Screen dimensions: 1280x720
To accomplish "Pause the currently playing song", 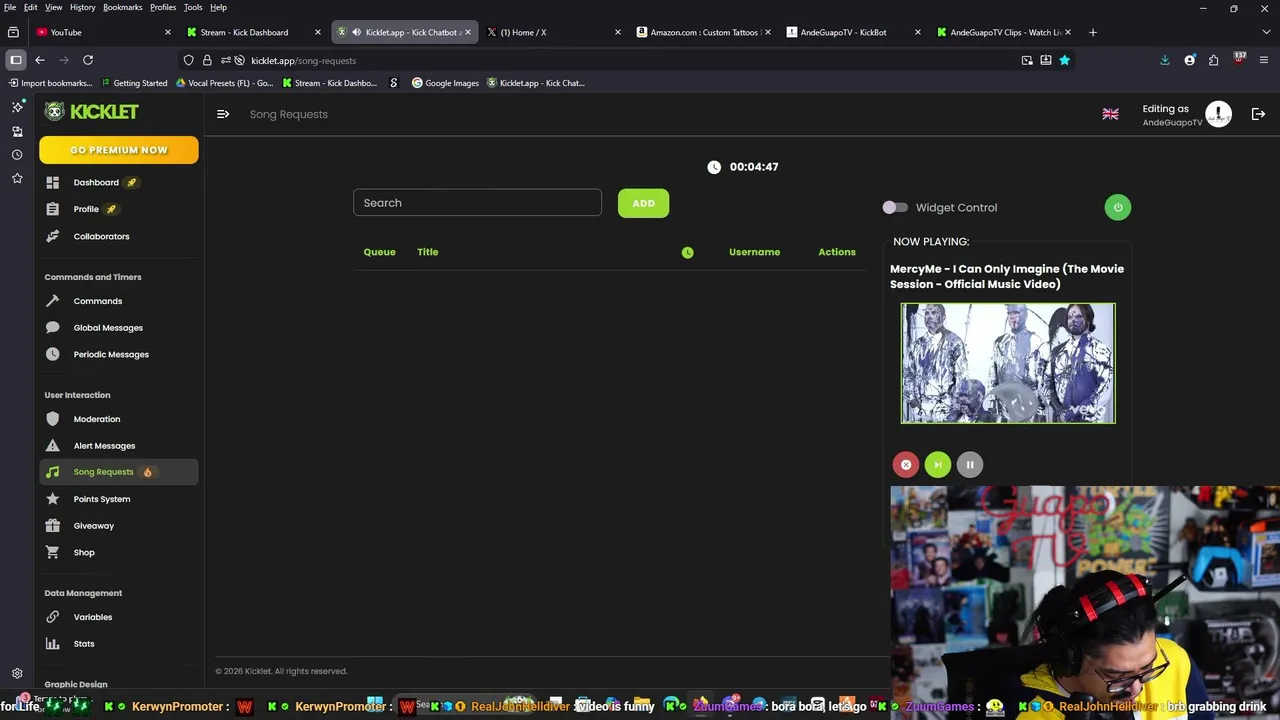I will point(970,464).
